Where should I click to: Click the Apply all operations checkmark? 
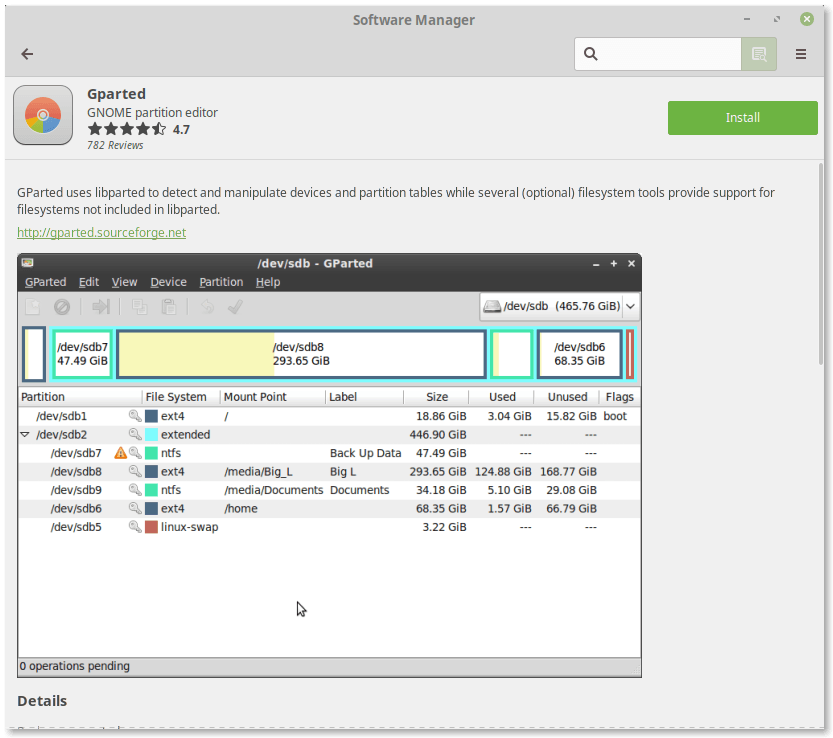(x=235, y=307)
